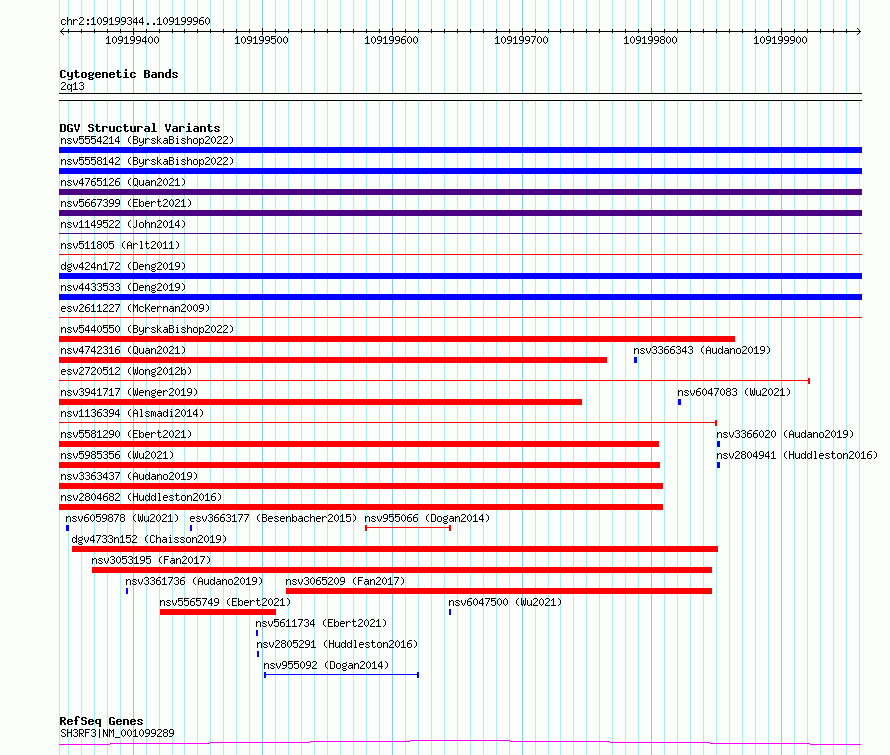890x755 pixels.
Task: Click the nsv955092 blue bracketed span
Action: [342, 675]
